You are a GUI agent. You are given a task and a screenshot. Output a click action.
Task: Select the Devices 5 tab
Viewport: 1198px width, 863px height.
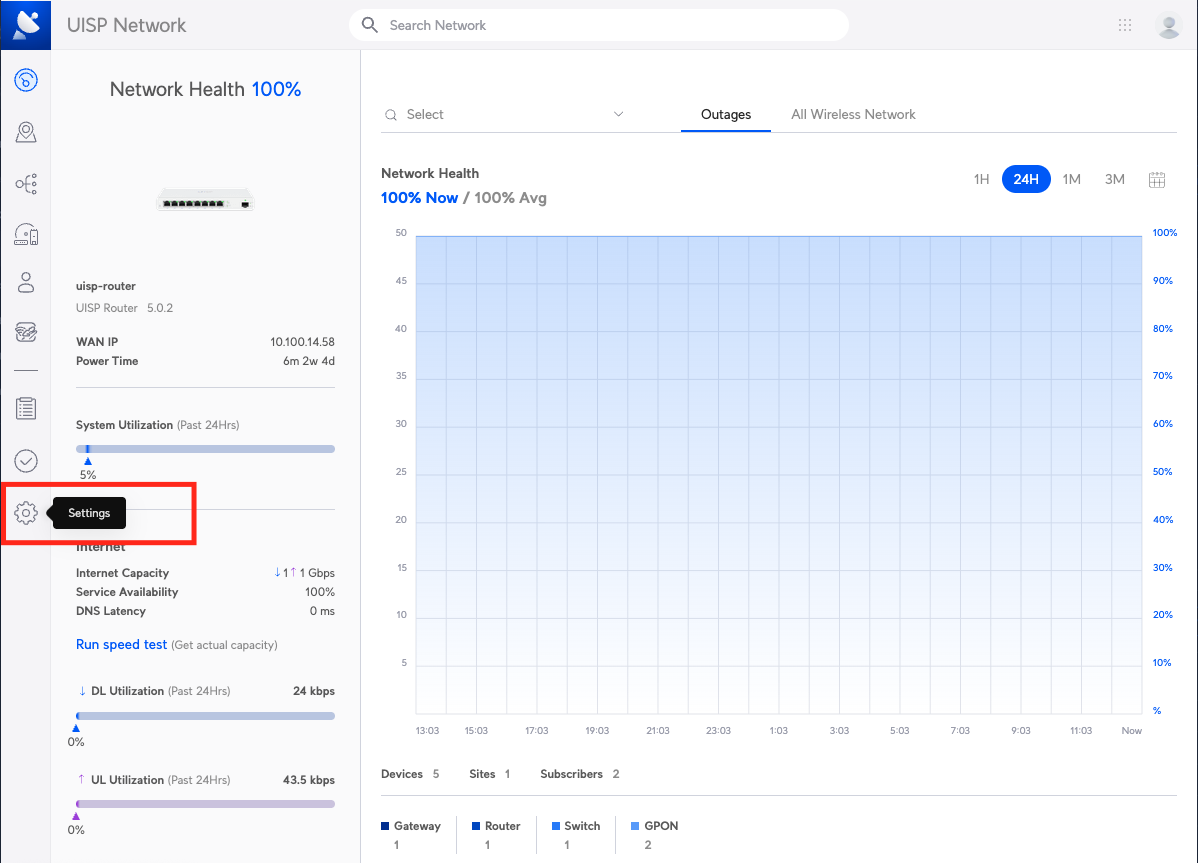coord(410,774)
